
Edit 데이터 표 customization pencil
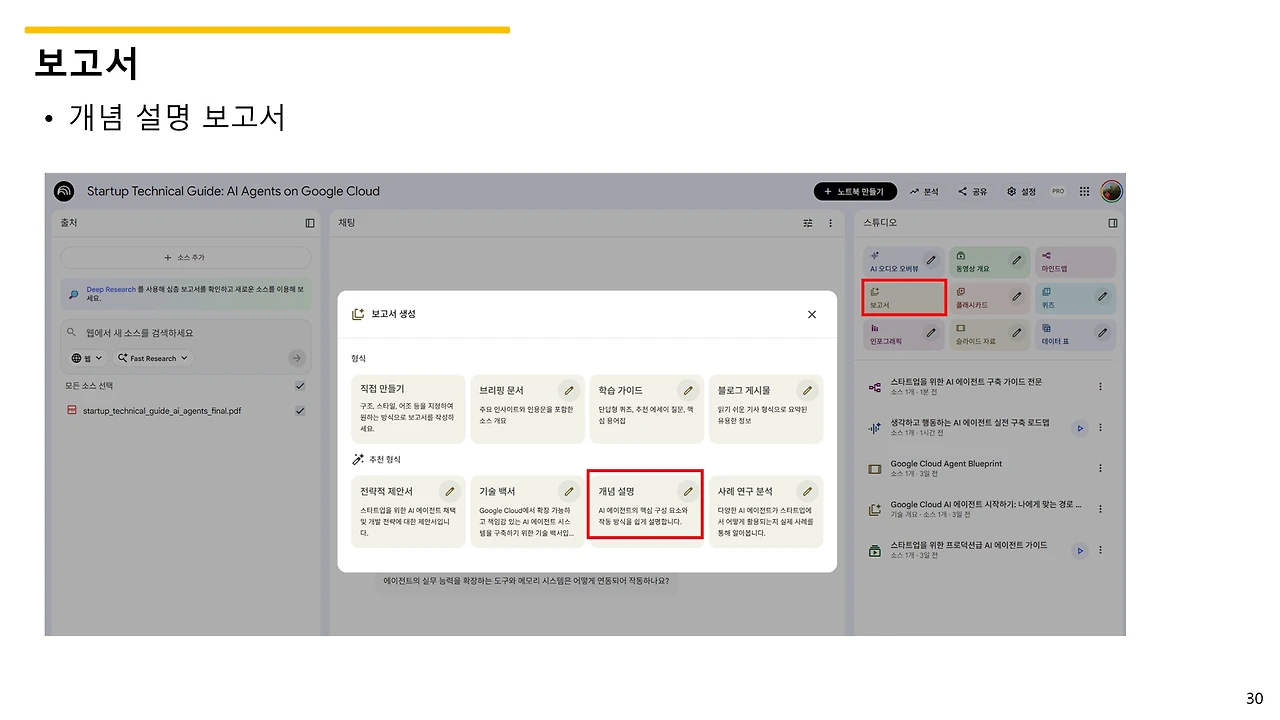pos(1102,332)
